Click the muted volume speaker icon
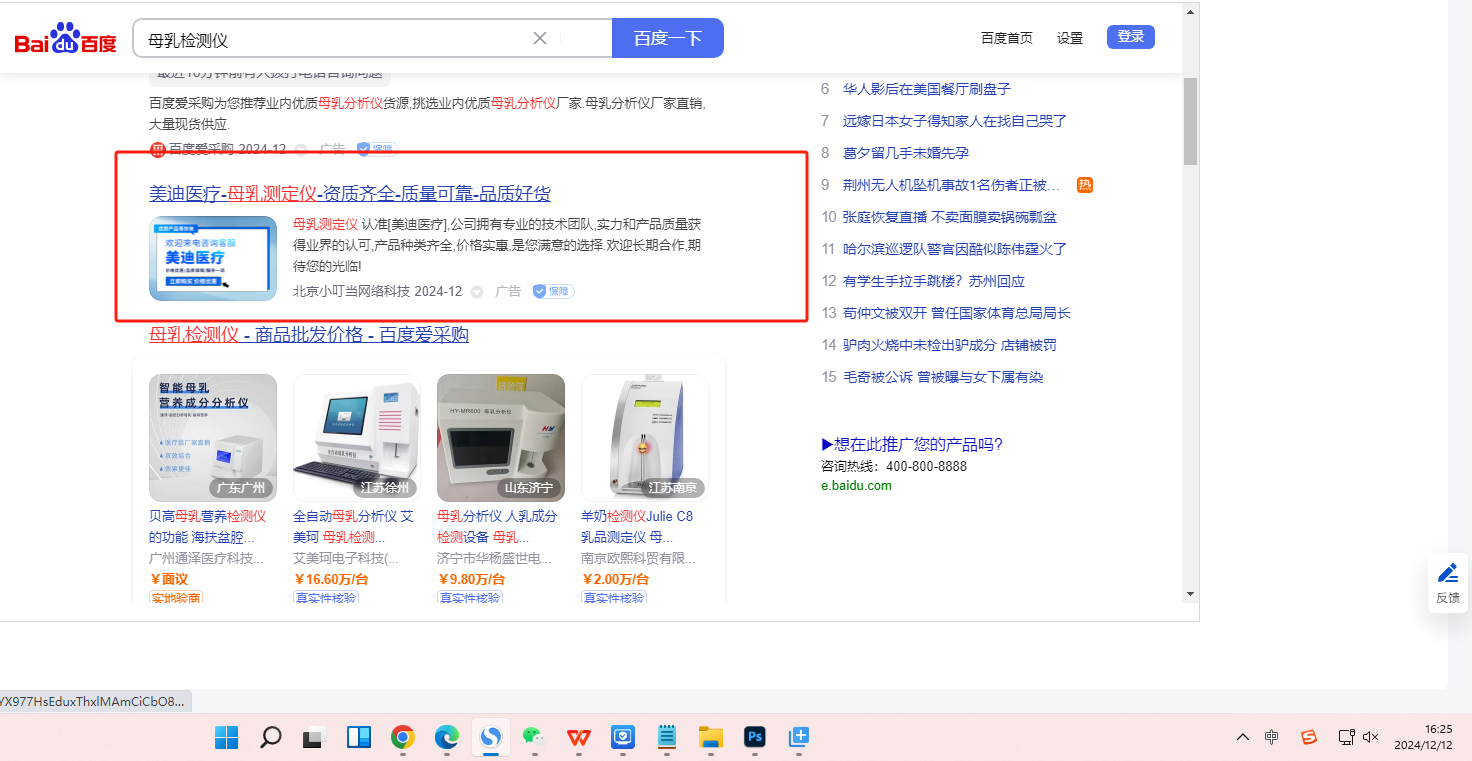Image resolution: width=1472 pixels, height=761 pixels. click(1371, 738)
